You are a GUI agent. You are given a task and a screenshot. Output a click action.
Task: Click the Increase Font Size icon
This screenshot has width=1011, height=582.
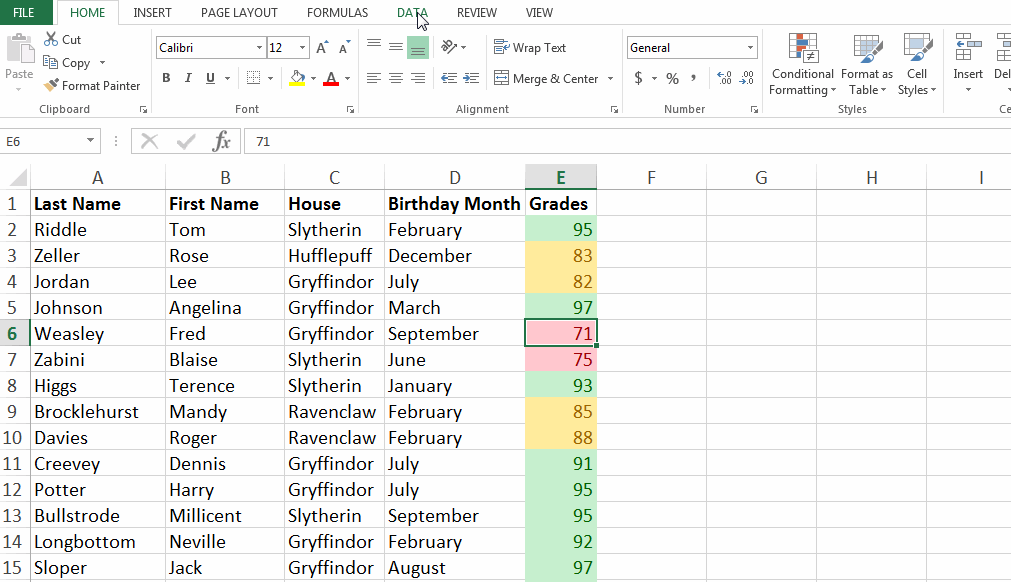tap(322, 48)
